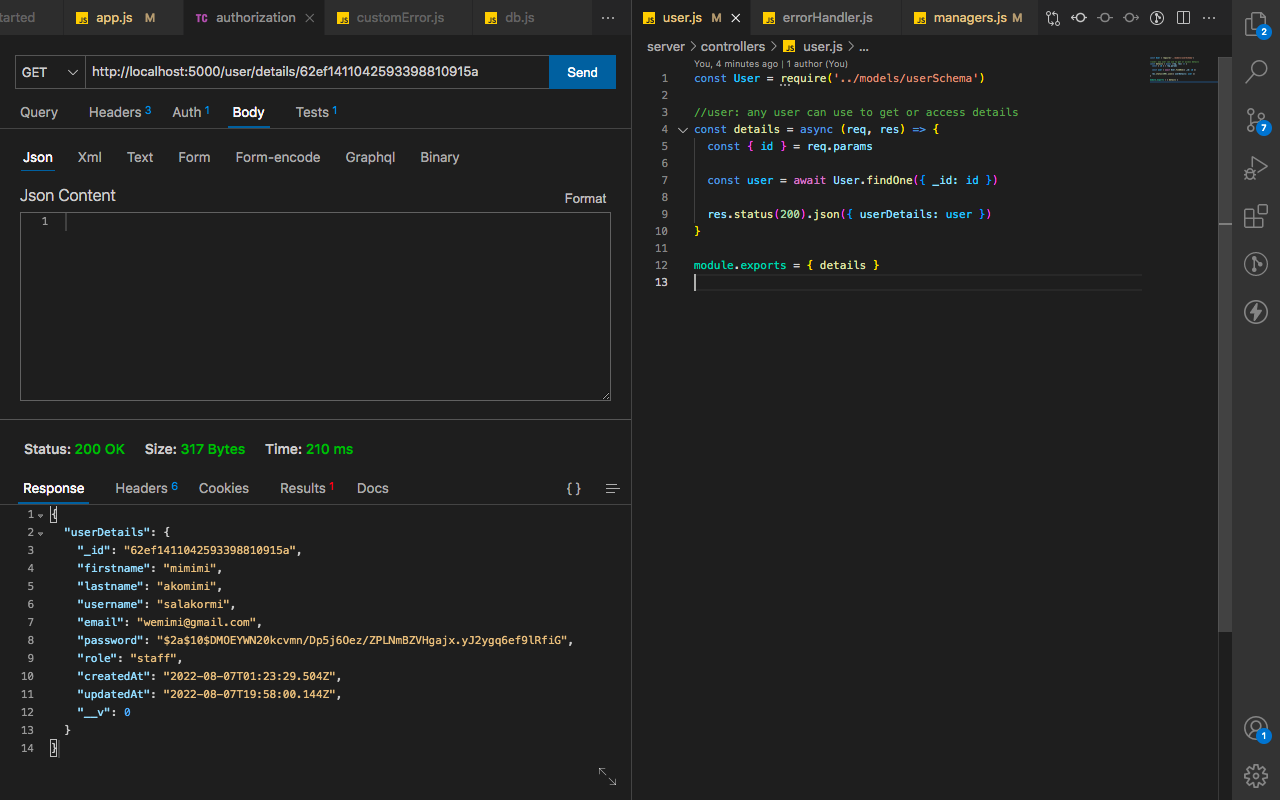Viewport: 1280px width, 800px height.
Task: Open the HTTP method GET dropdown
Action: tap(50, 72)
